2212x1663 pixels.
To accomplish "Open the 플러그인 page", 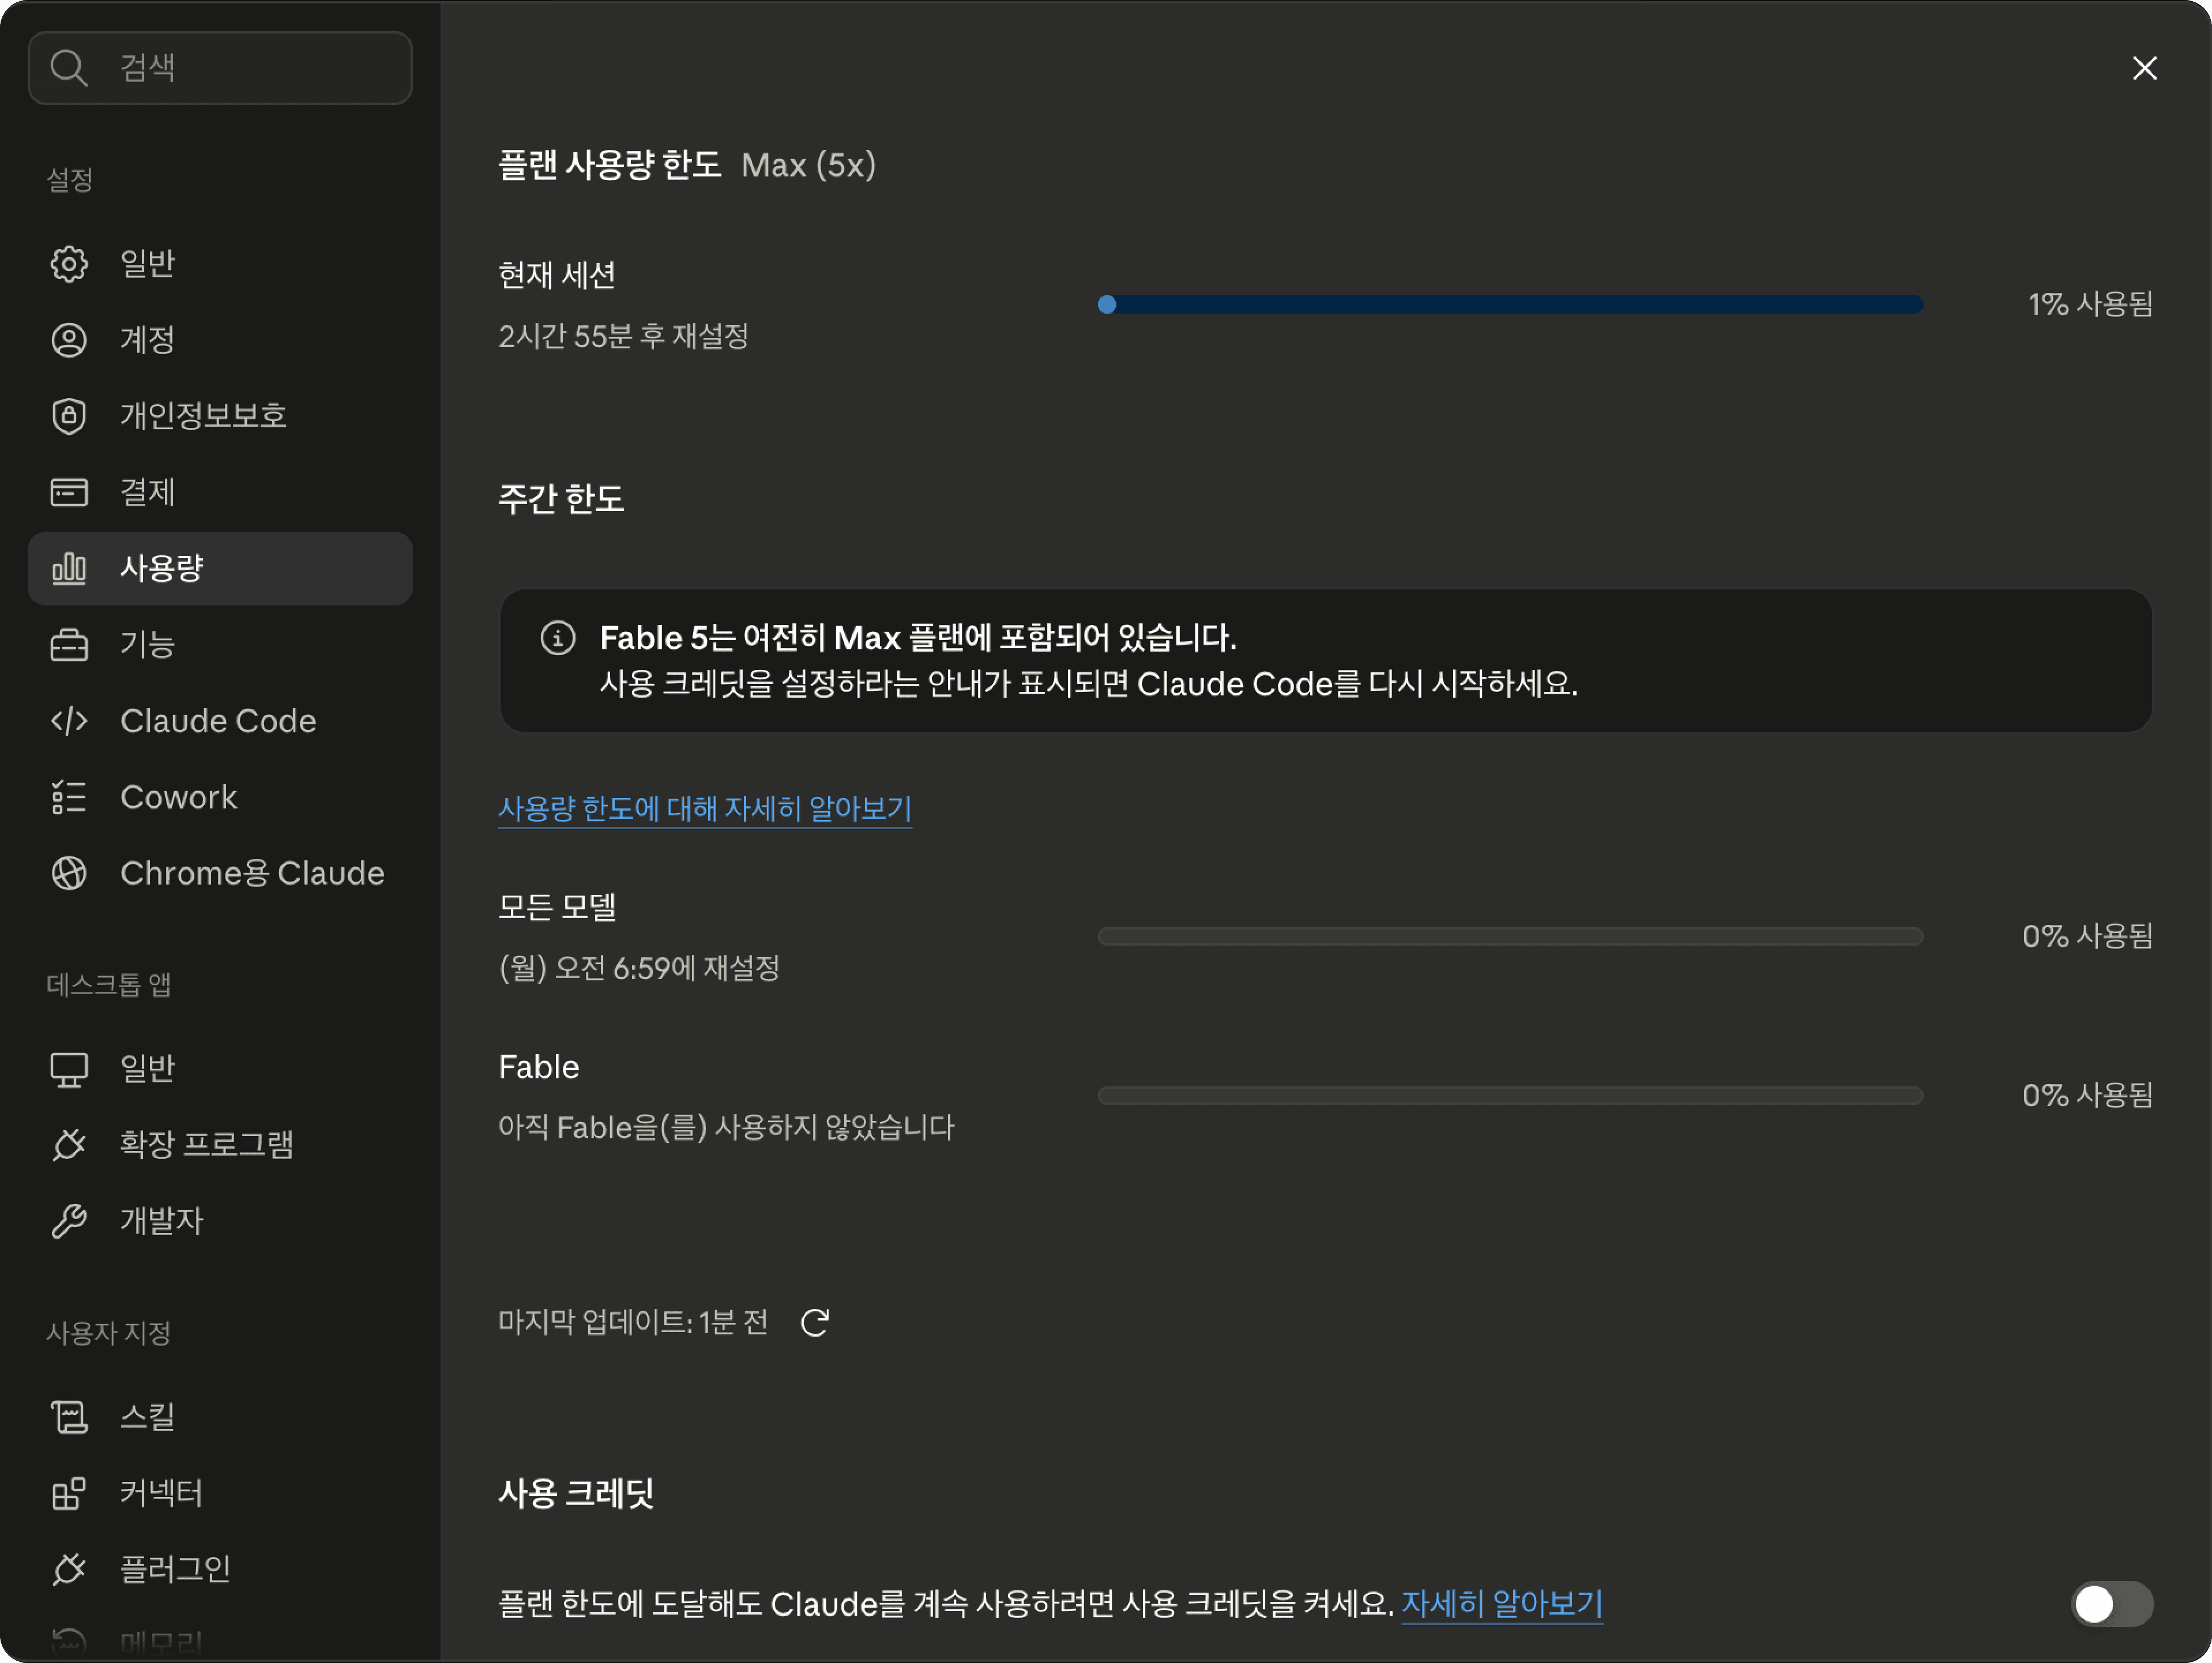I will click(220, 1569).
